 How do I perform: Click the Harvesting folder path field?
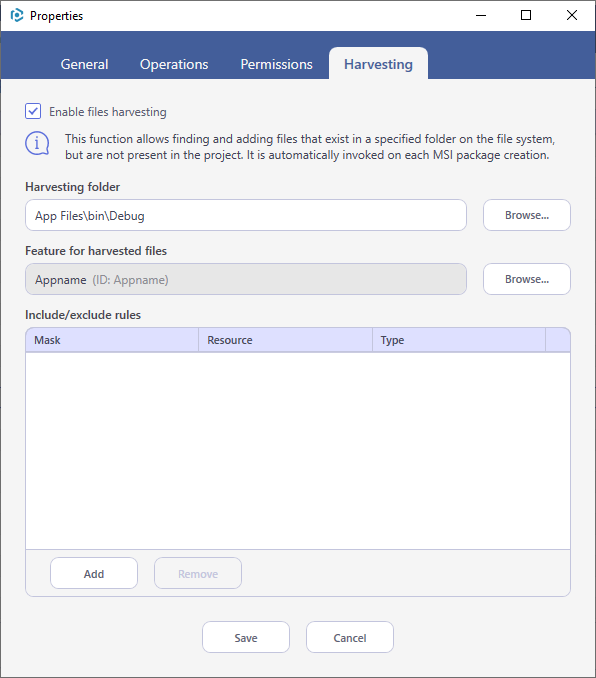point(246,215)
